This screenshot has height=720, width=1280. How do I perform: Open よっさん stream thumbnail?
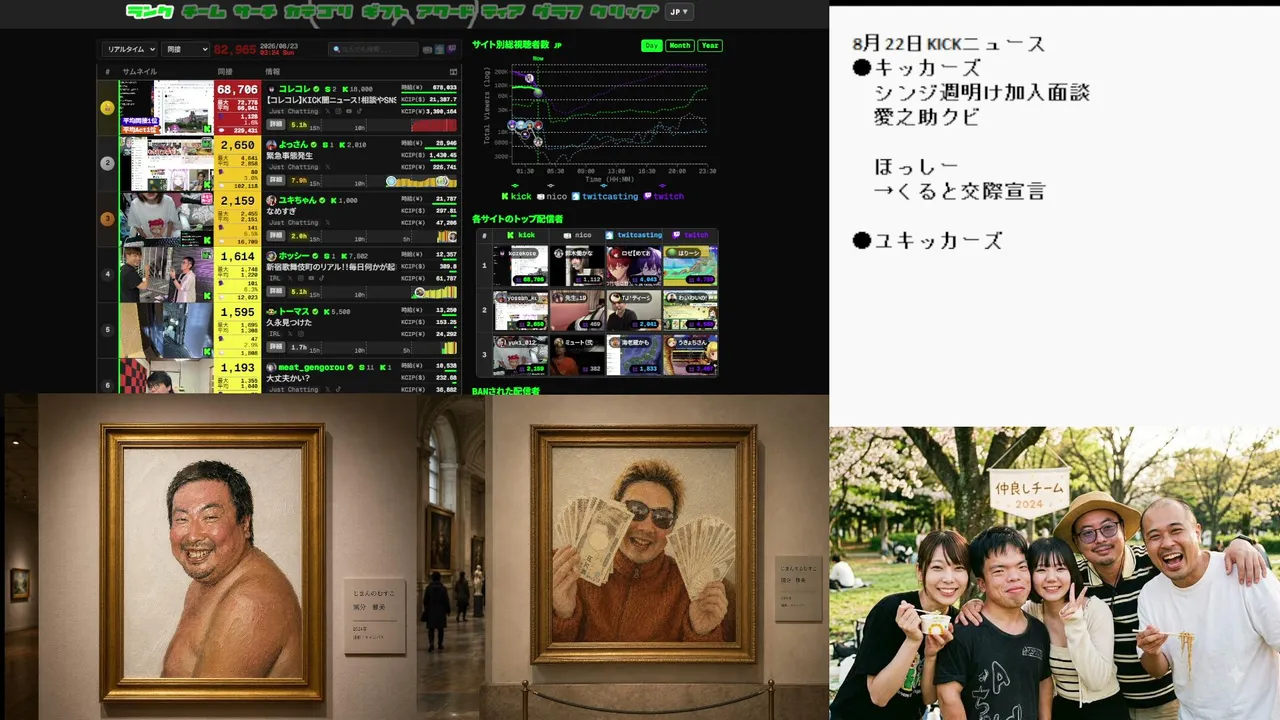tap(166, 163)
